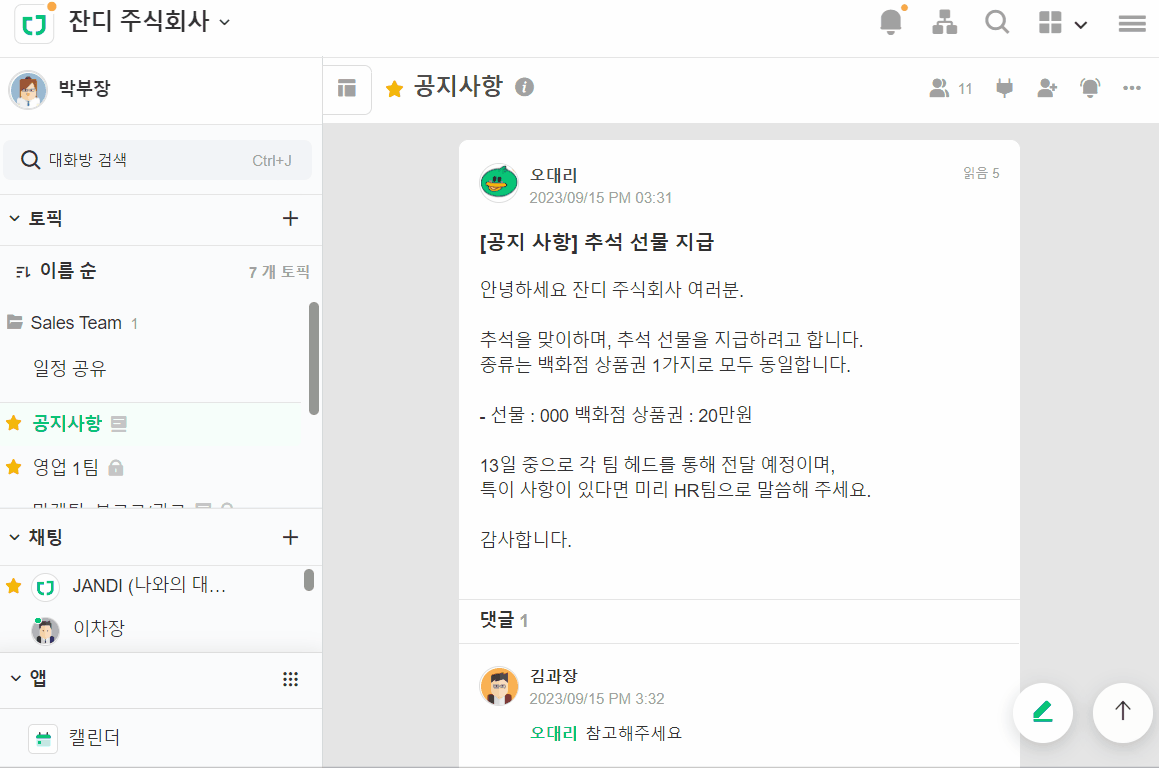
Task: Click the 대화방 검색 search field
Action: pyautogui.click(x=157, y=160)
